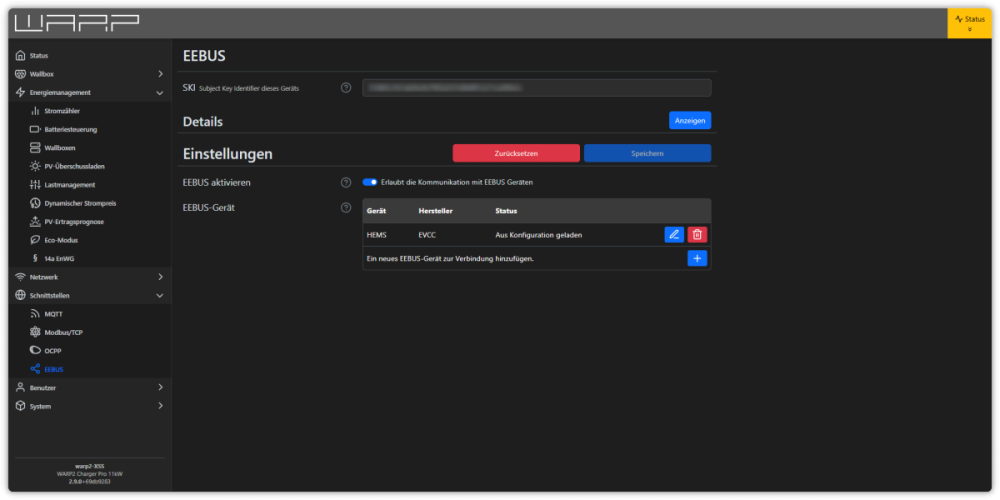Open the MQTT settings page
The image size is (1000, 500).
53,314
